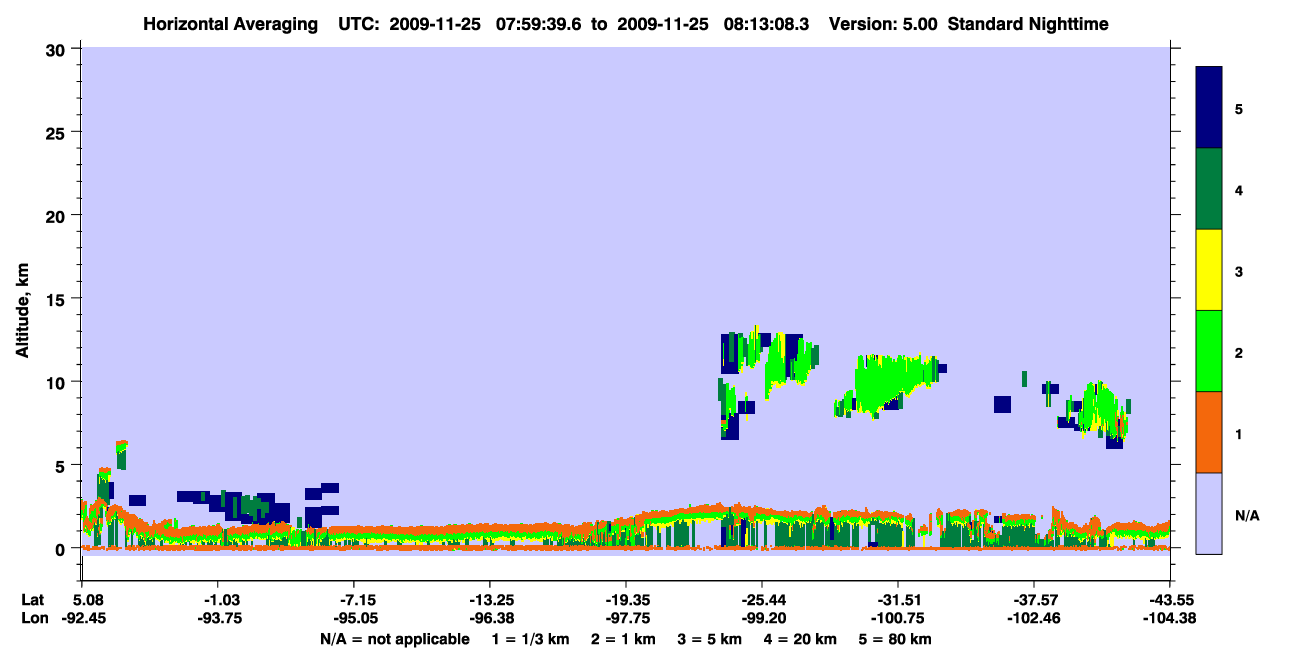Click latitude value -19.35
The width and height of the screenshot is (1300, 667).
[625, 600]
